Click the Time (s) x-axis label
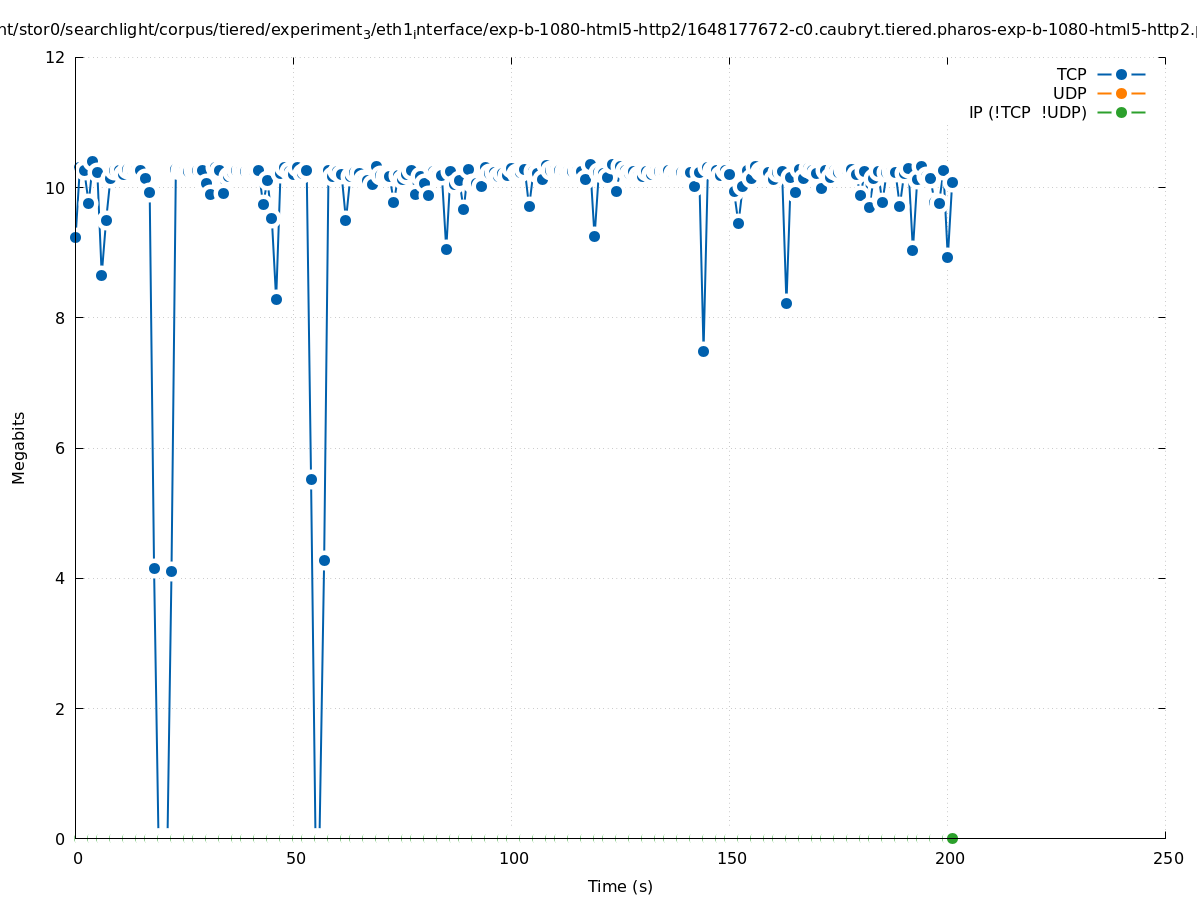Screen dimensions: 1197x900 (x=620, y=886)
